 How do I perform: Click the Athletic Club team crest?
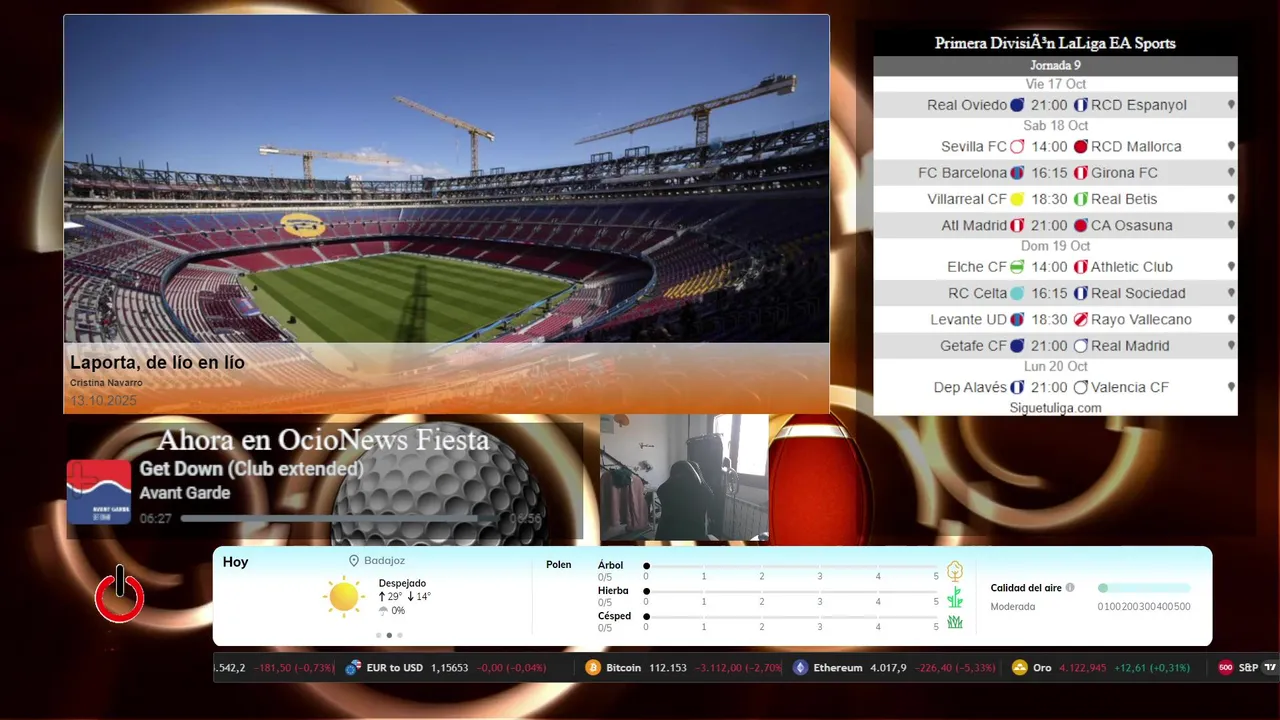[x=1081, y=267]
